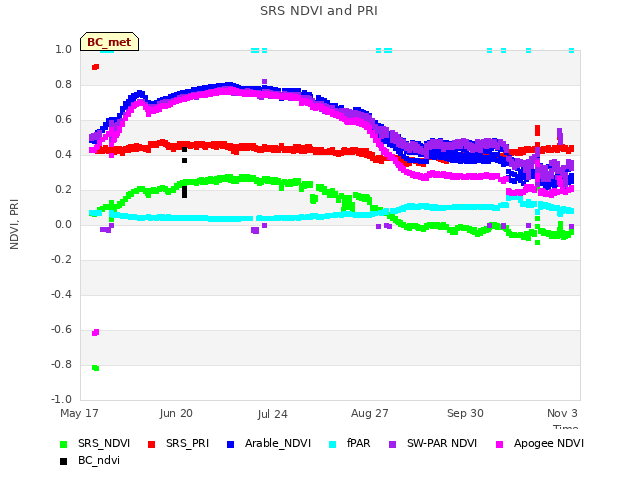The height and width of the screenshot is (480, 640).
Task: Click the -0.4 y-axis tick label
Action: click(62, 295)
